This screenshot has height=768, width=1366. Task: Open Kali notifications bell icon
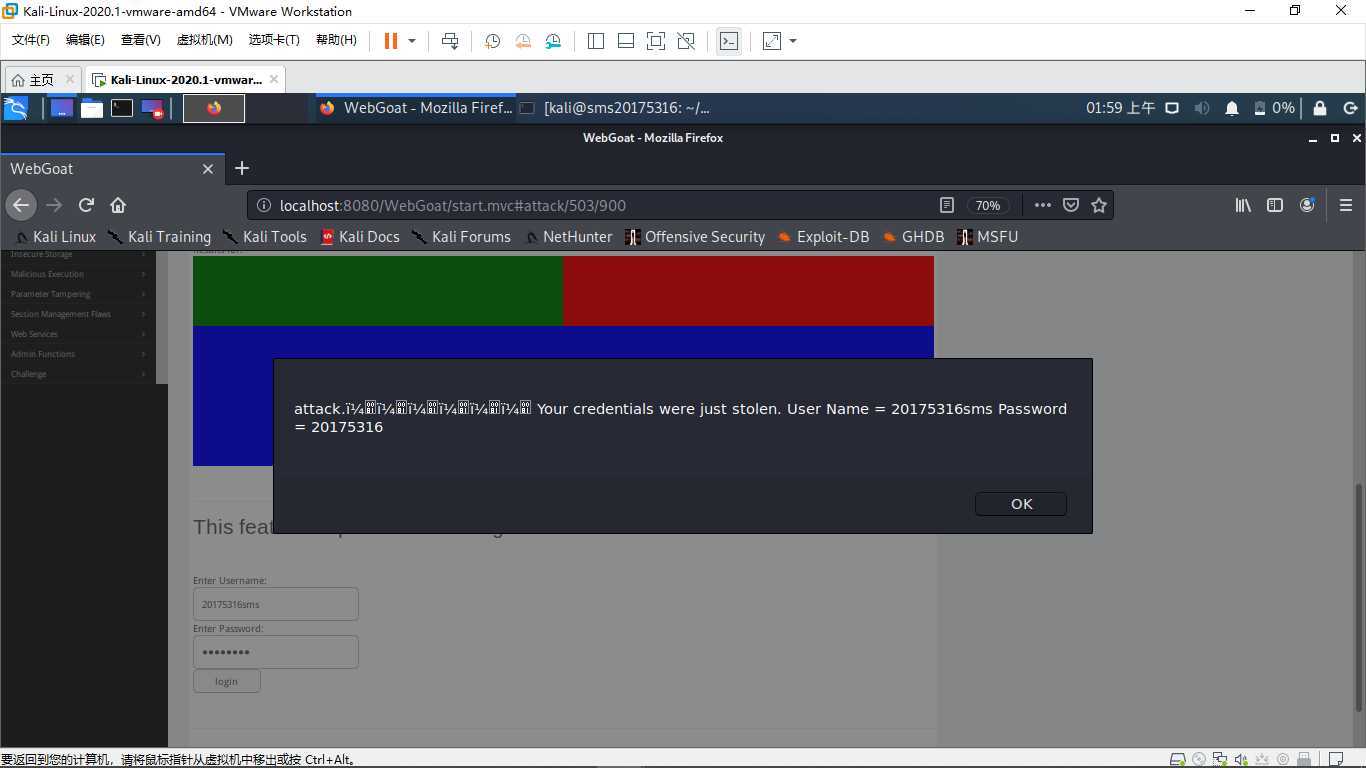[x=1232, y=108]
